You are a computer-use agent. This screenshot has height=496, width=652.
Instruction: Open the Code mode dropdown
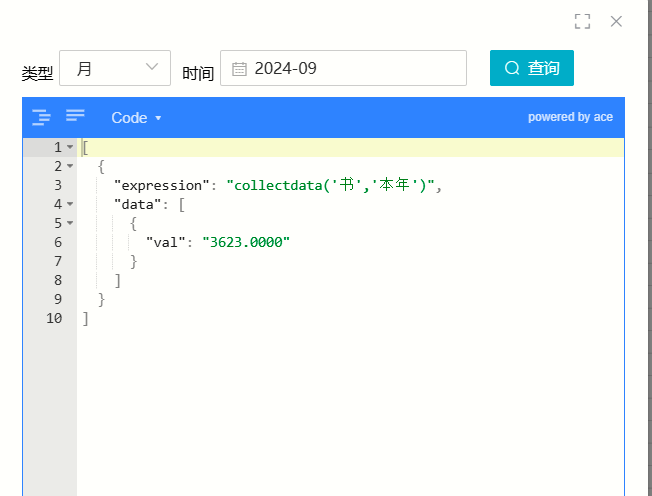pyautogui.click(x=136, y=118)
